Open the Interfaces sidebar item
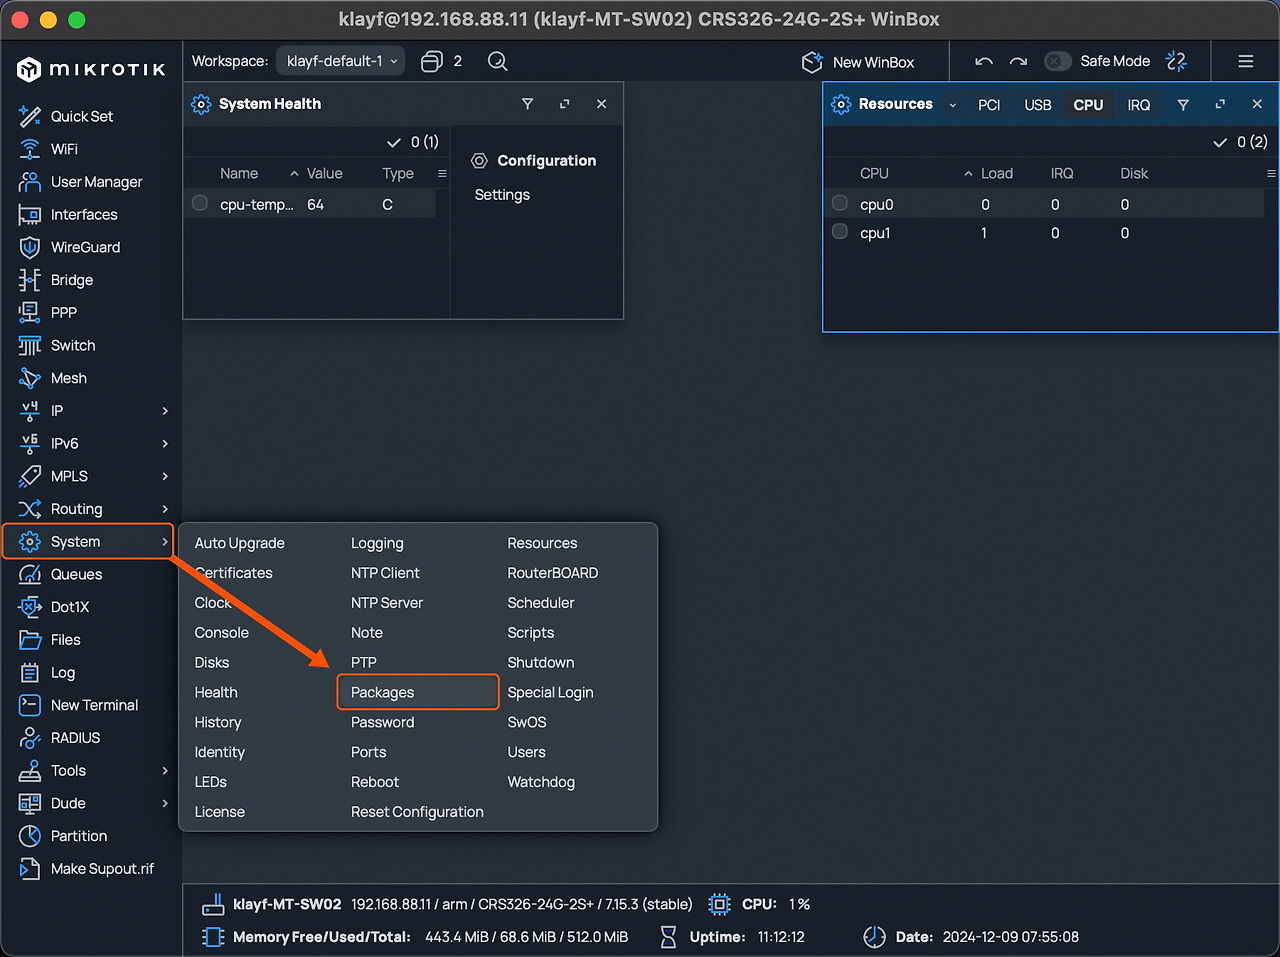Viewport: 1280px width, 957px height. (x=84, y=214)
